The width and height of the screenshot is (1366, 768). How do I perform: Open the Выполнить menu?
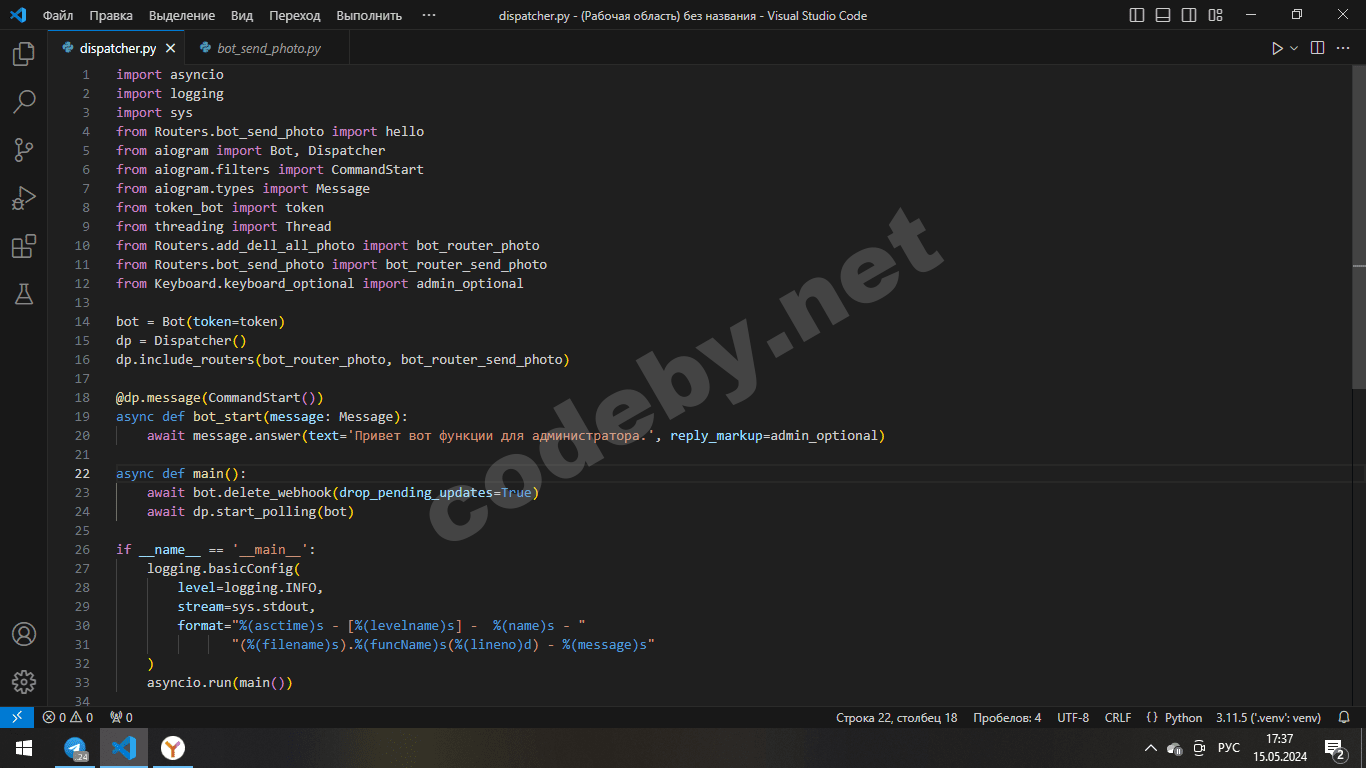click(369, 15)
